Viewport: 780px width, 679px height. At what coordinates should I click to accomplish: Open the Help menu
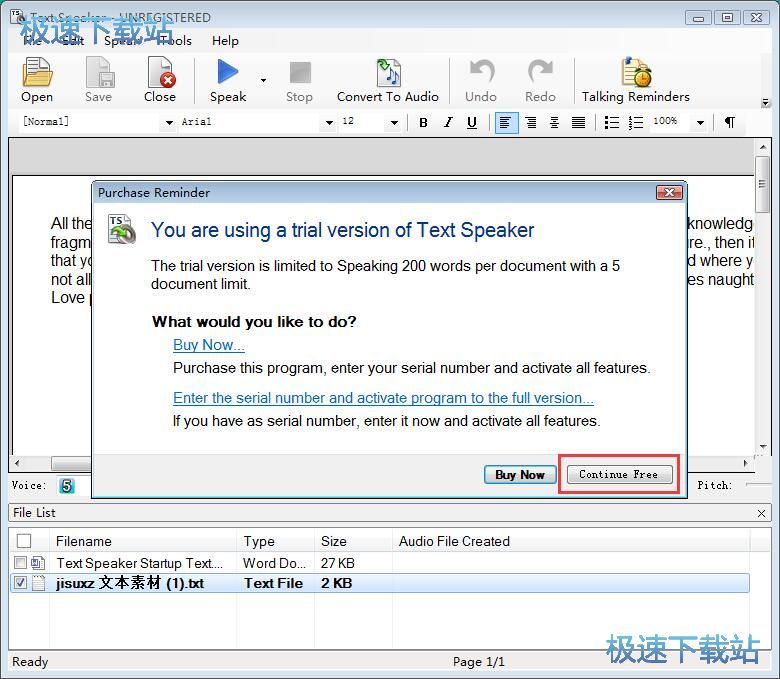click(225, 41)
